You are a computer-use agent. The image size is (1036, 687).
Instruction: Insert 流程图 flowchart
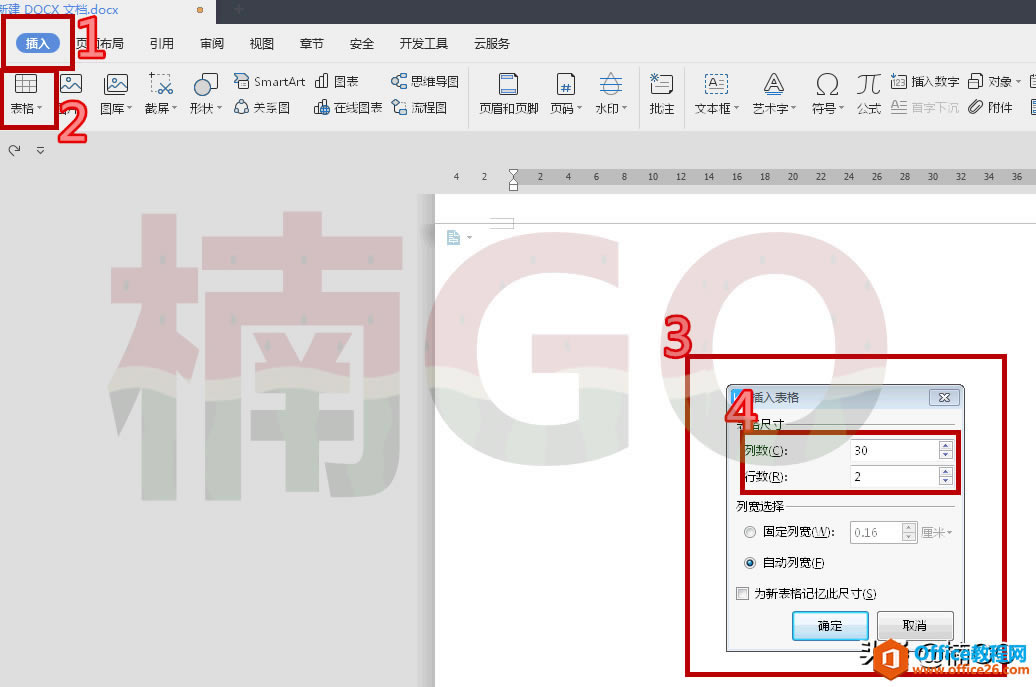tap(419, 107)
